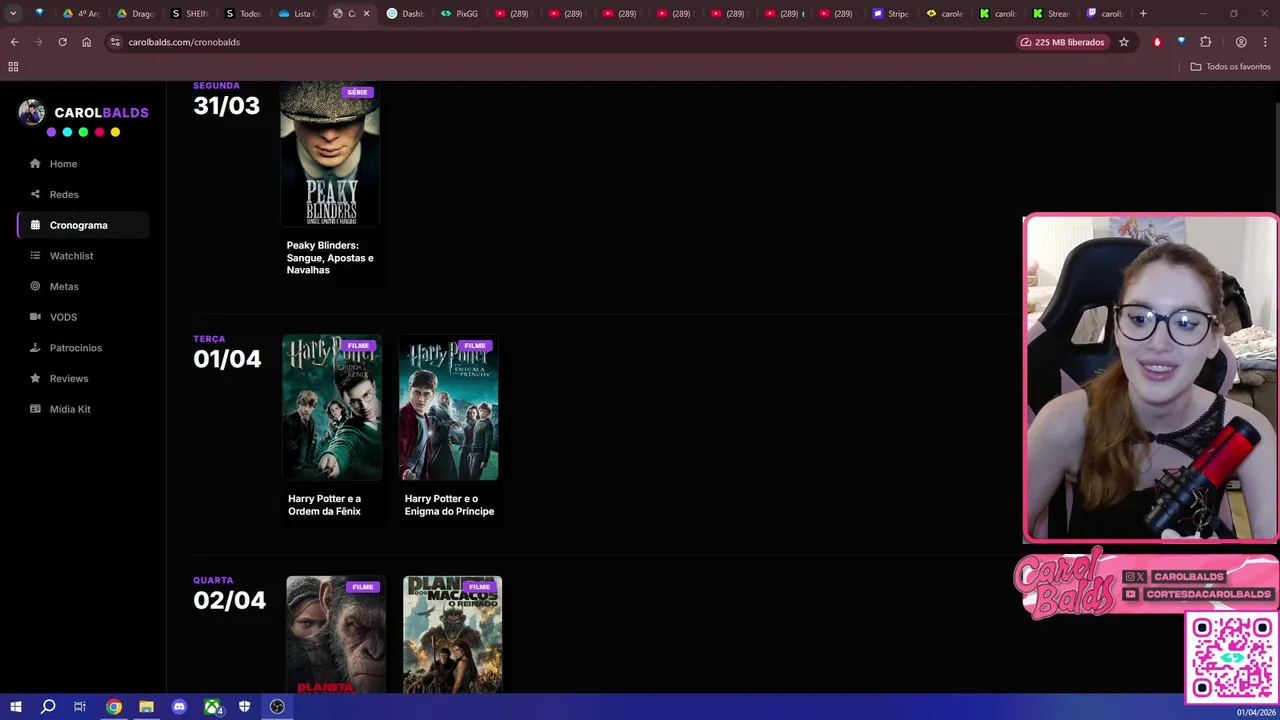Open the Planeta dos Macacos ape-face poster
The width and height of the screenshot is (1280, 720).
[336, 634]
